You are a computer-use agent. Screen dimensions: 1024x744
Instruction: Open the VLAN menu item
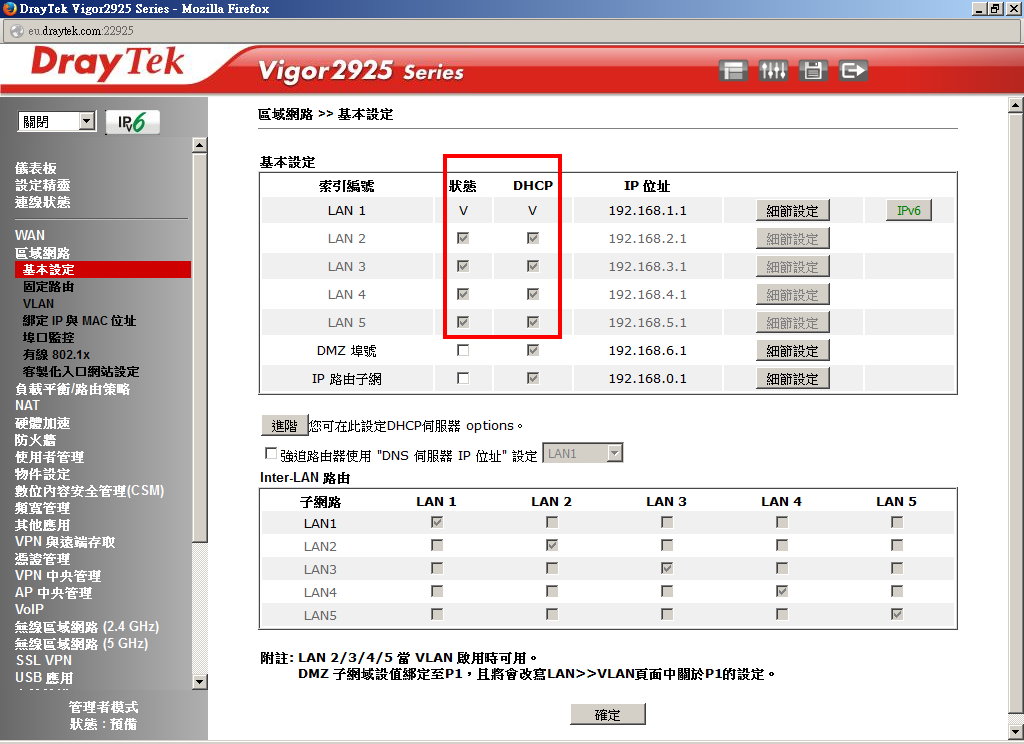click(x=39, y=304)
